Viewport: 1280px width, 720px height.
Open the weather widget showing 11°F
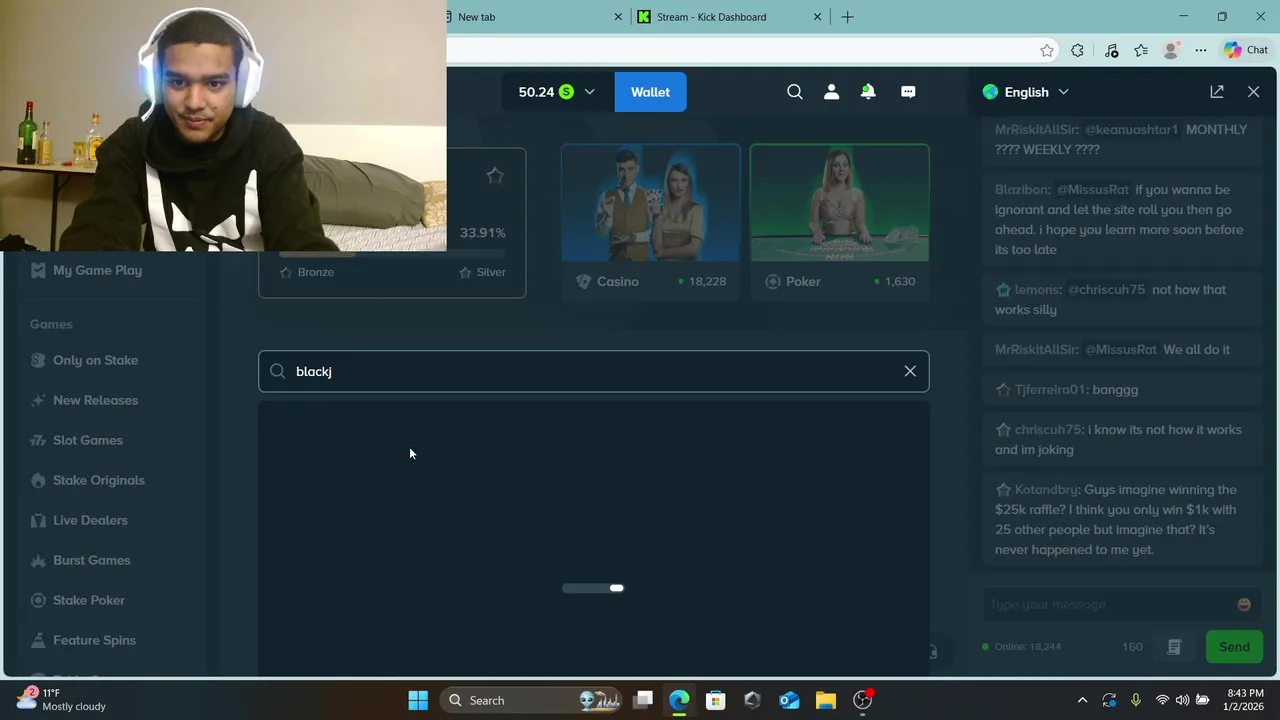(x=62, y=700)
